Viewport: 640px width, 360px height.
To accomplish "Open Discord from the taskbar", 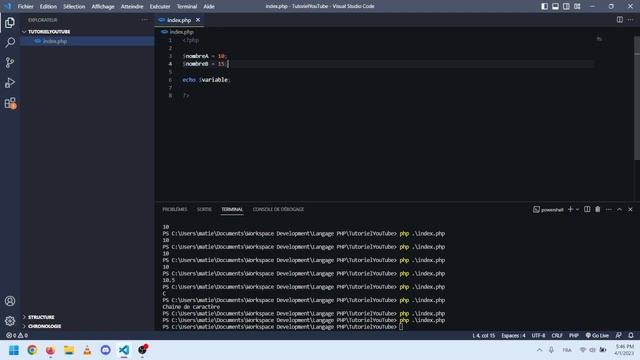I will tap(106, 350).
